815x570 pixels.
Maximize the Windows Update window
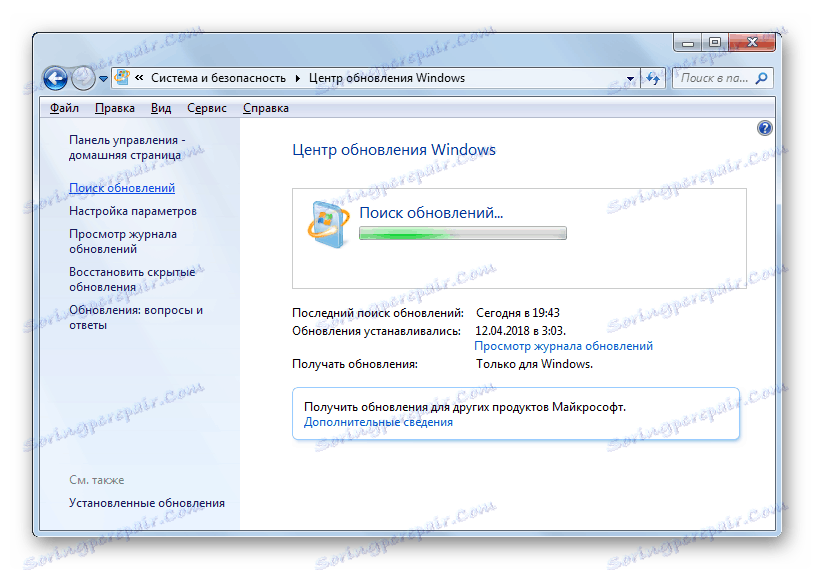point(715,43)
